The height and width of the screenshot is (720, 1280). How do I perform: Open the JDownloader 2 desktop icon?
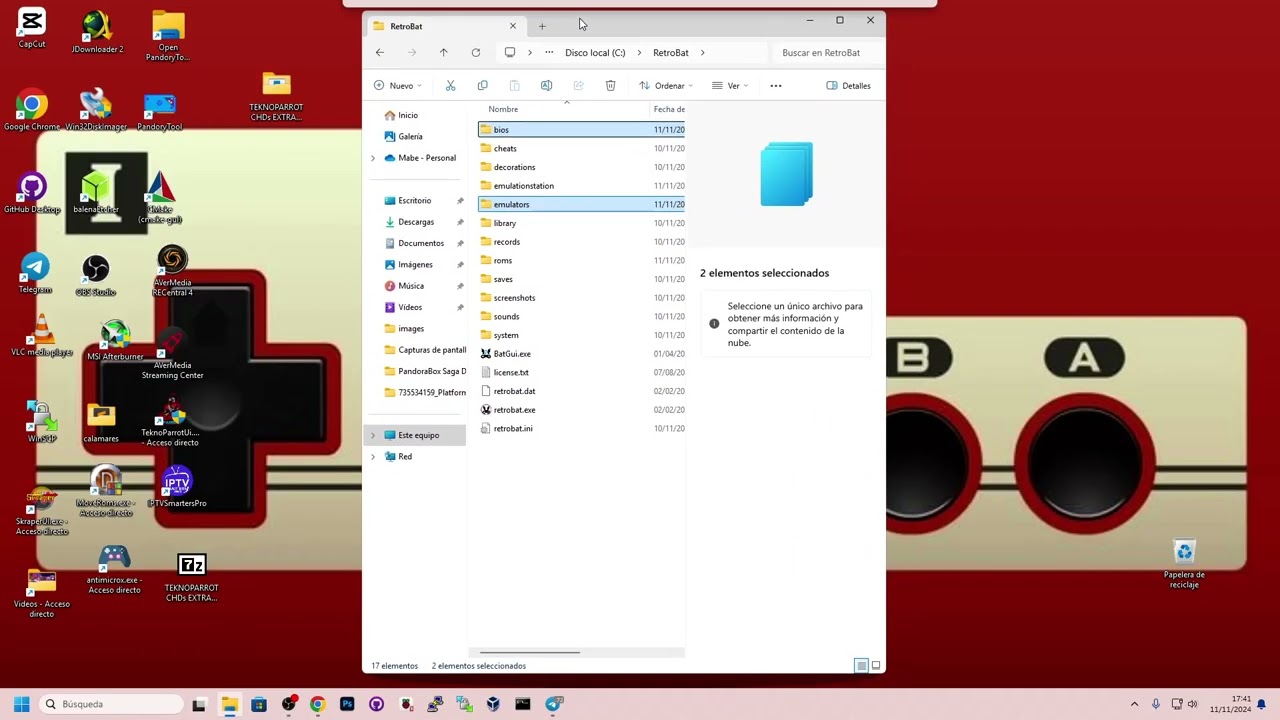click(97, 32)
